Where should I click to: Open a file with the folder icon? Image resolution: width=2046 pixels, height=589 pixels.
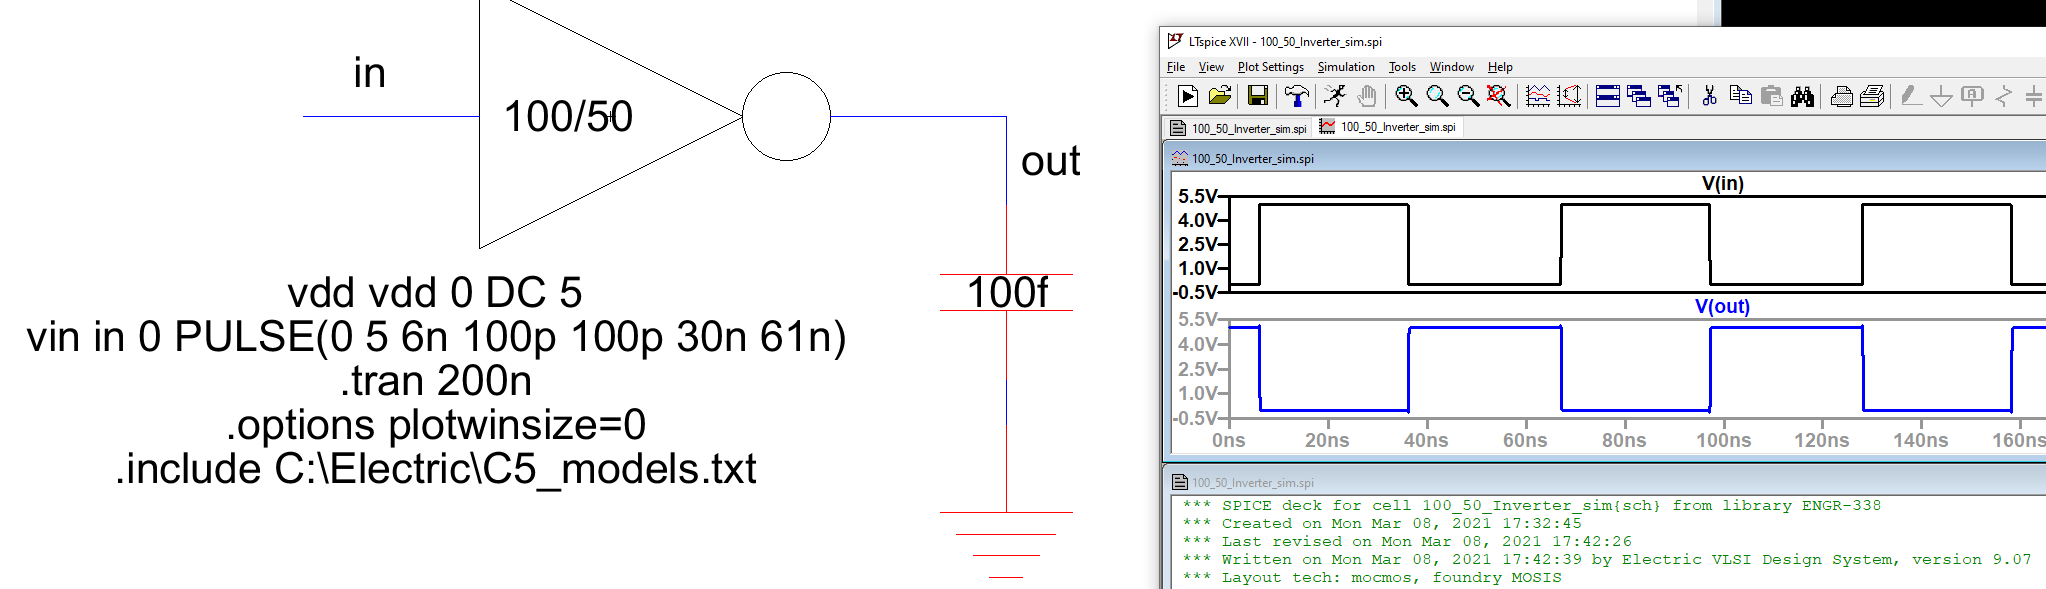(1219, 96)
